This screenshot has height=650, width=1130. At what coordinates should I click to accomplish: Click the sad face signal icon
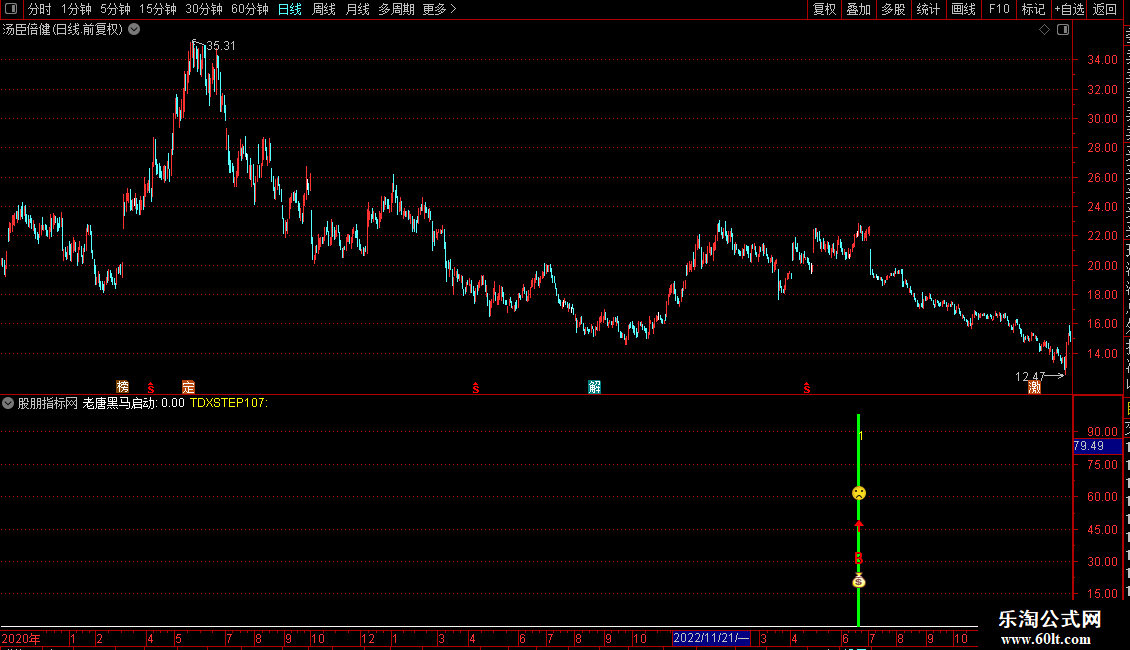(858, 494)
